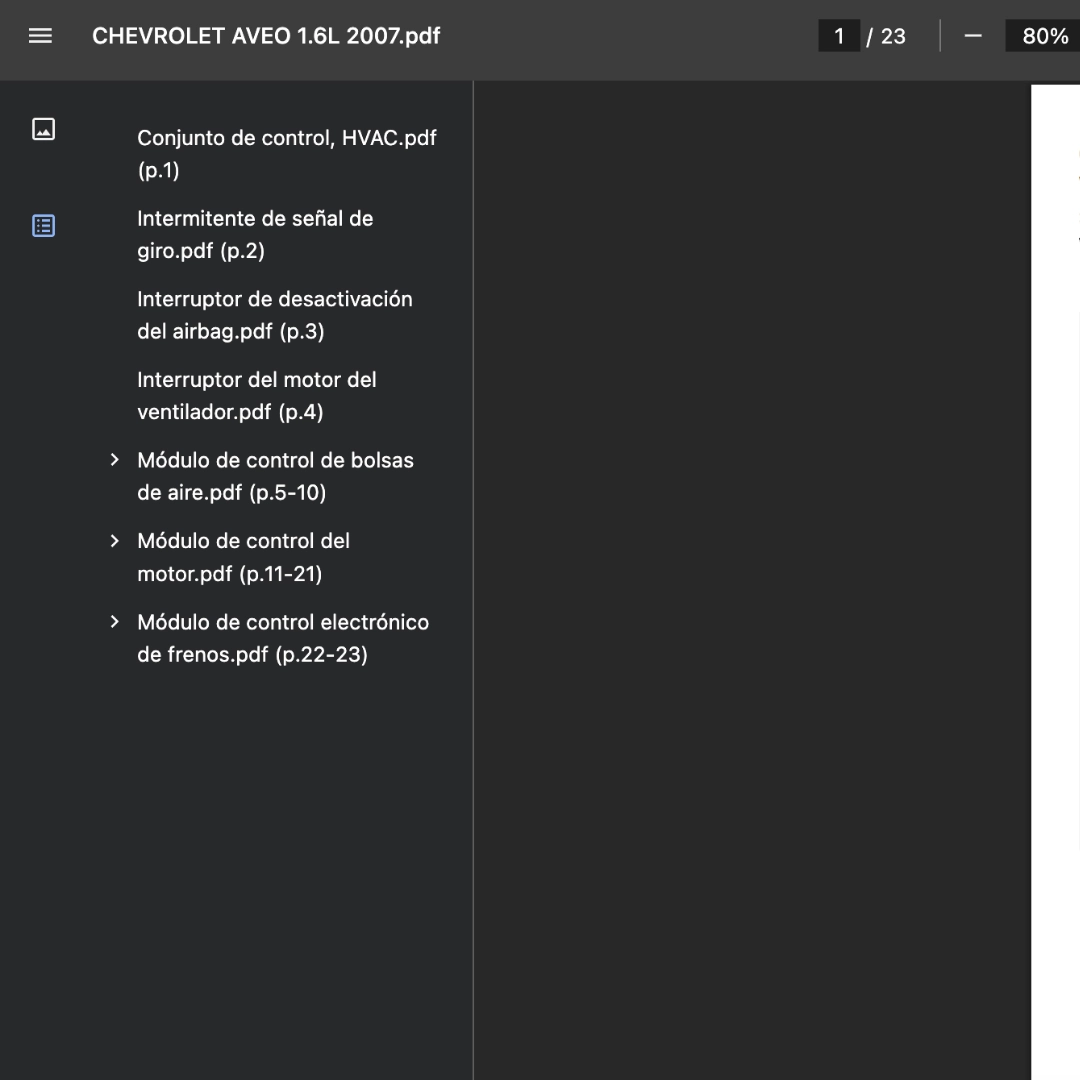The width and height of the screenshot is (1080, 1080).
Task: Jump to Interruptor de desactivación del airbag.pdf
Action: click(274, 315)
